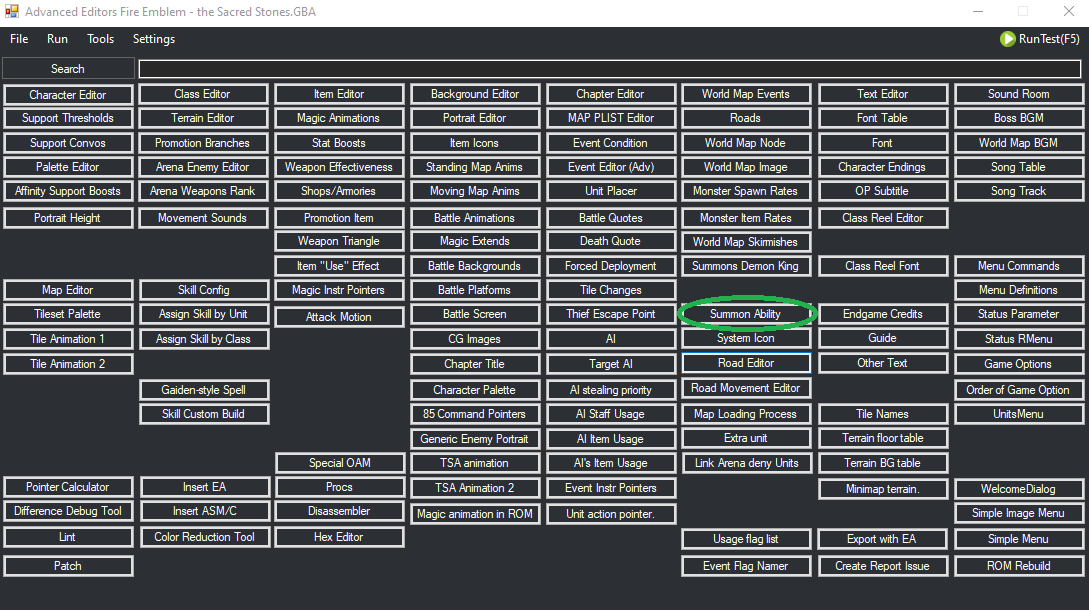1089x610 pixels.
Task: Open the Sound Room
Action: (x=1018, y=94)
